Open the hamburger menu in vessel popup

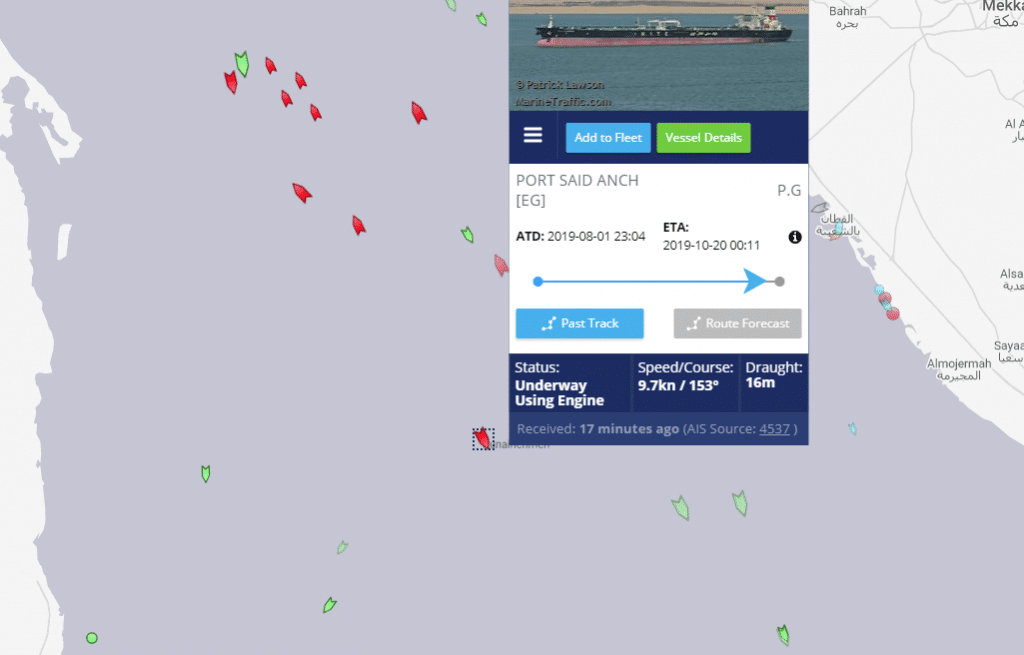click(x=532, y=135)
